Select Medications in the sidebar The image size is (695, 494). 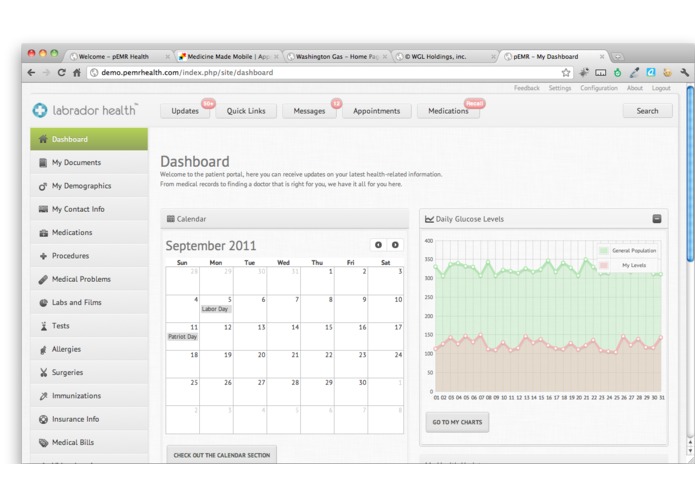pyautogui.click(x=89, y=233)
